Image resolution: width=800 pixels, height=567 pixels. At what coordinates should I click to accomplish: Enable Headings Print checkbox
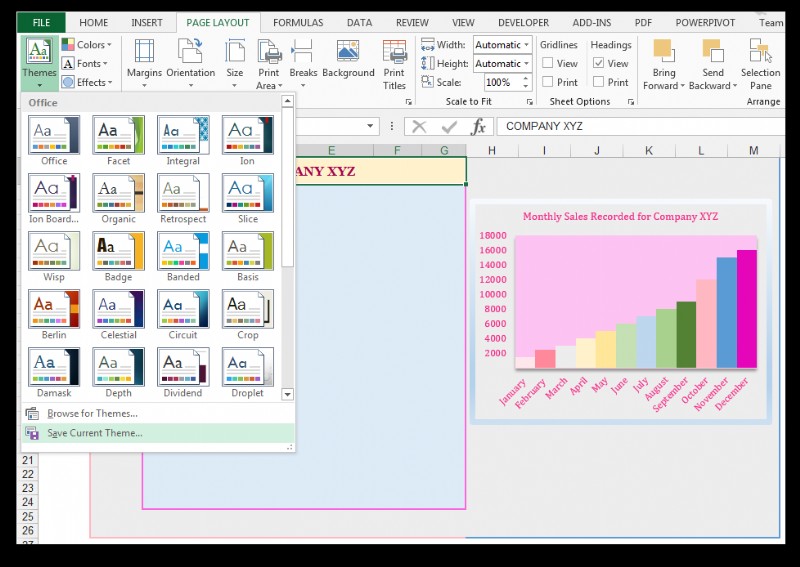(598, 82)
